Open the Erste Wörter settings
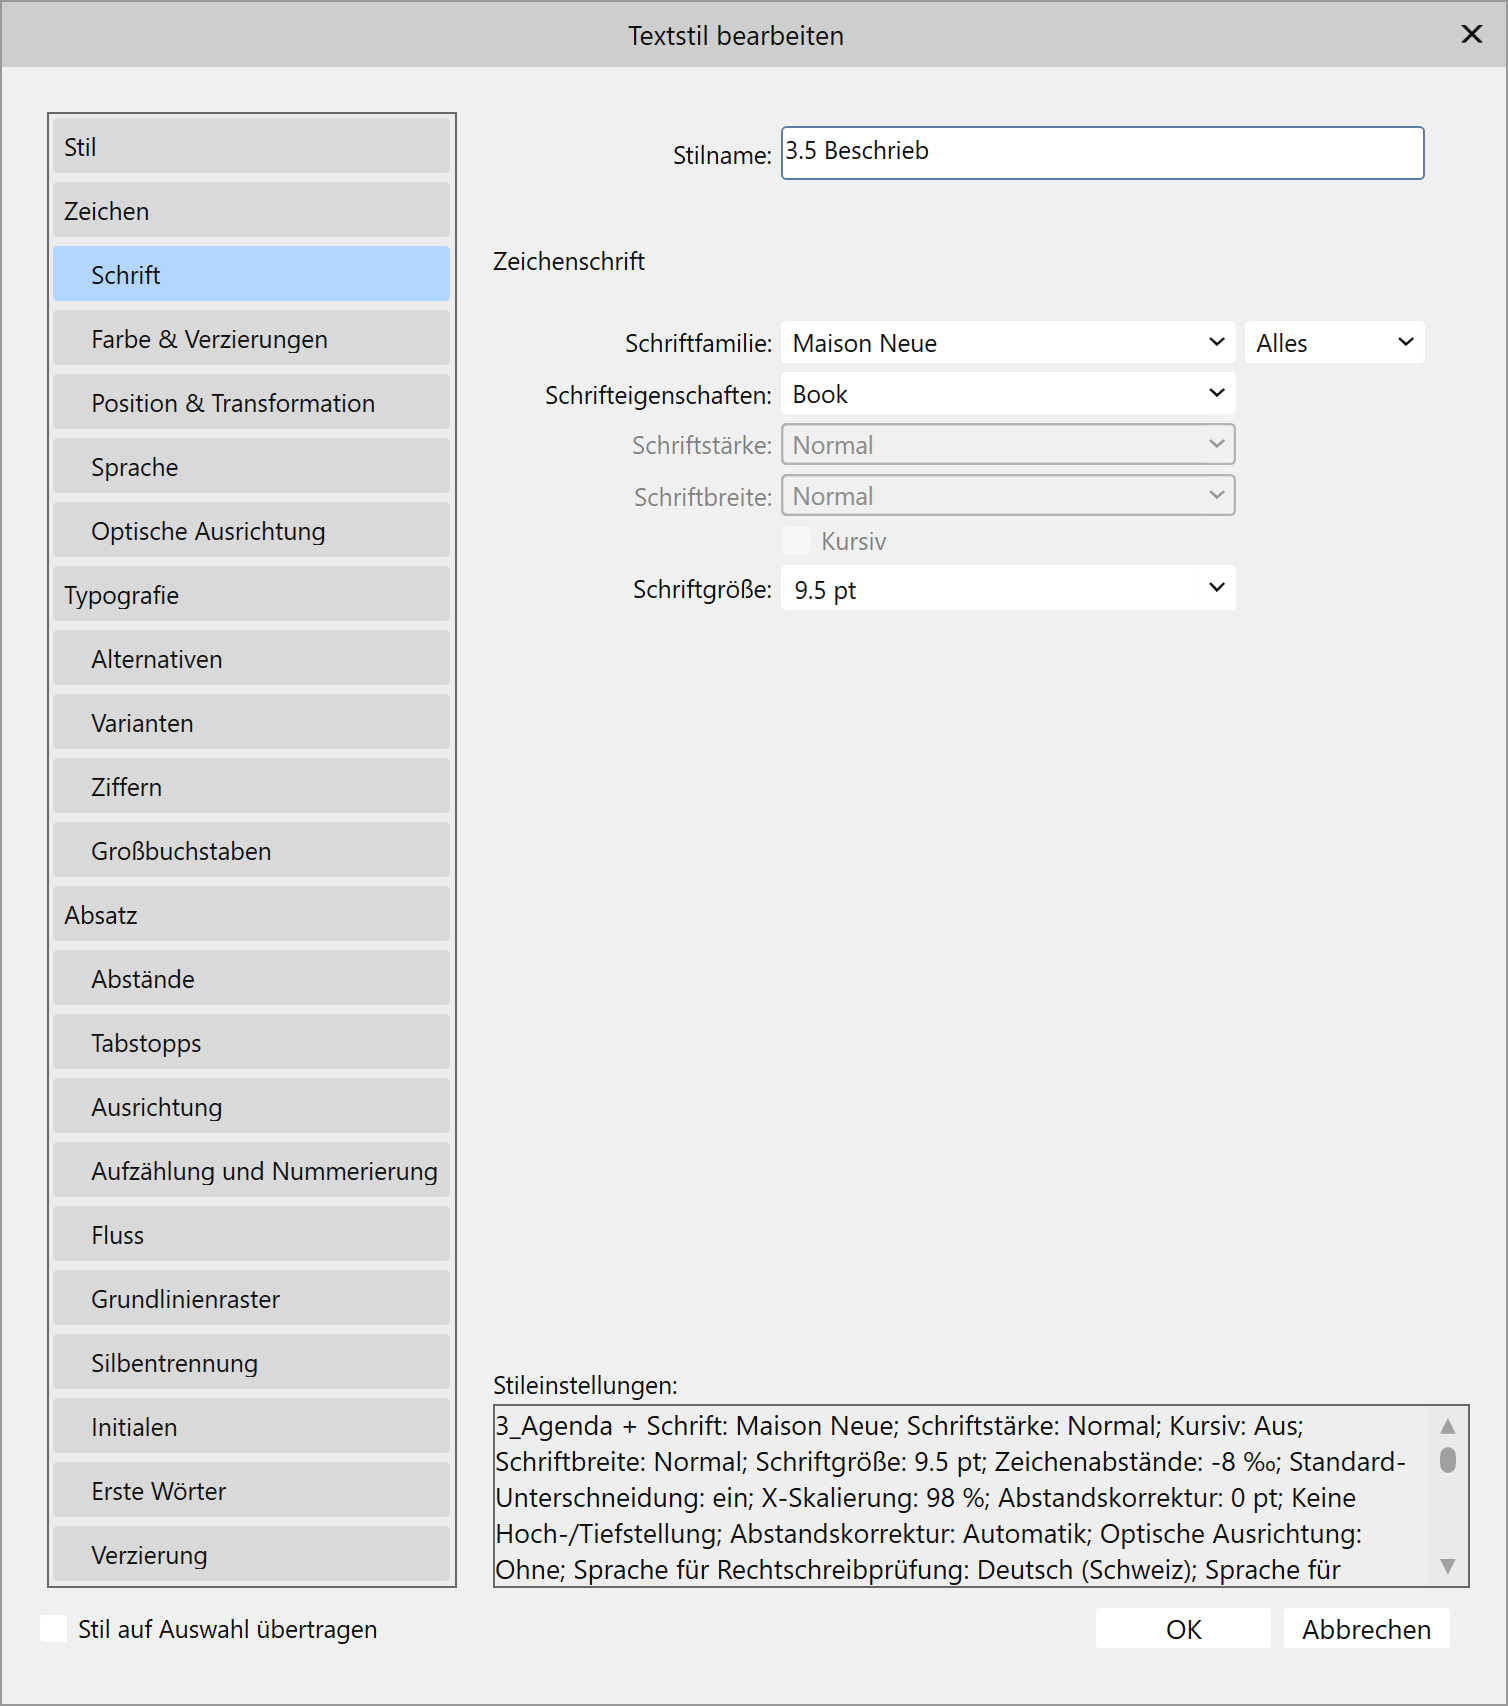The width and height of the screenshot is (1508, 1706). point(251,1490)
